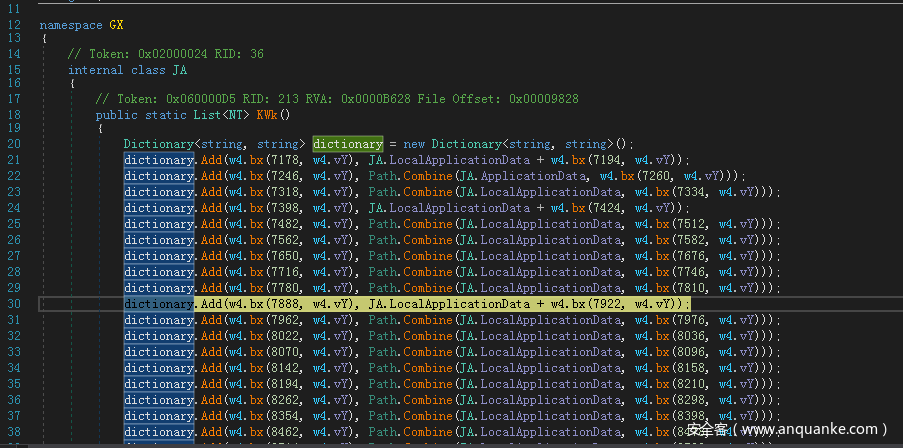Click the number 7888 on the highlighted line
The width and height of the screenshot is (903, 448).
click(x=285, y=303)
